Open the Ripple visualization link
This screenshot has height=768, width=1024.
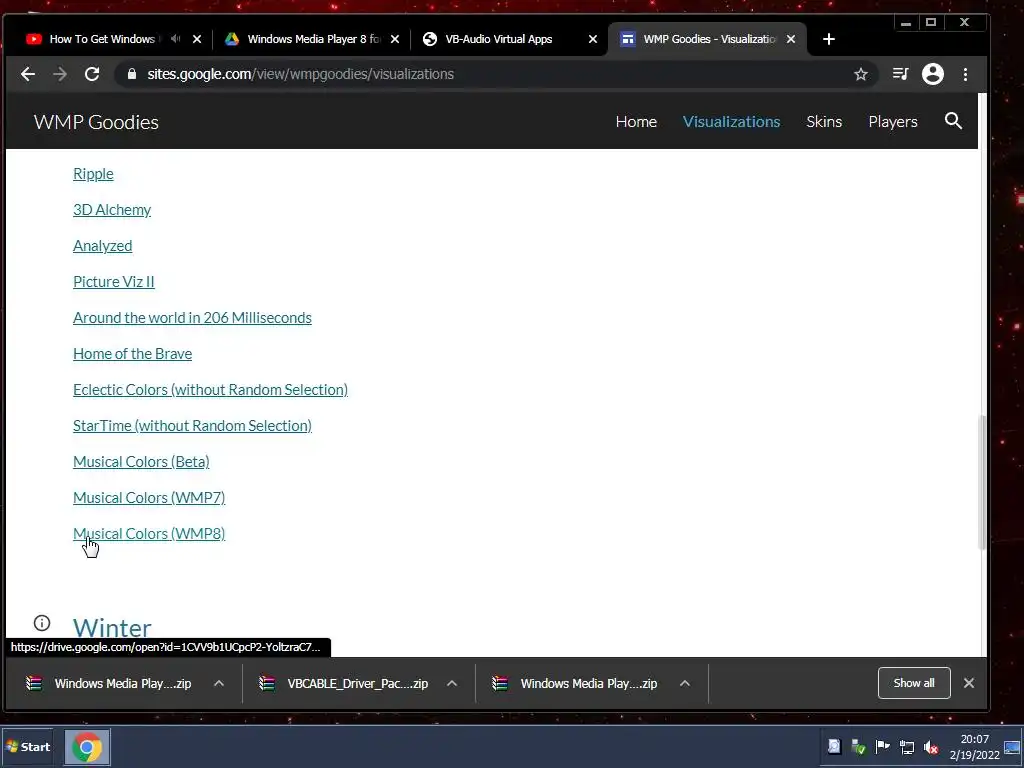pos(93,174)
